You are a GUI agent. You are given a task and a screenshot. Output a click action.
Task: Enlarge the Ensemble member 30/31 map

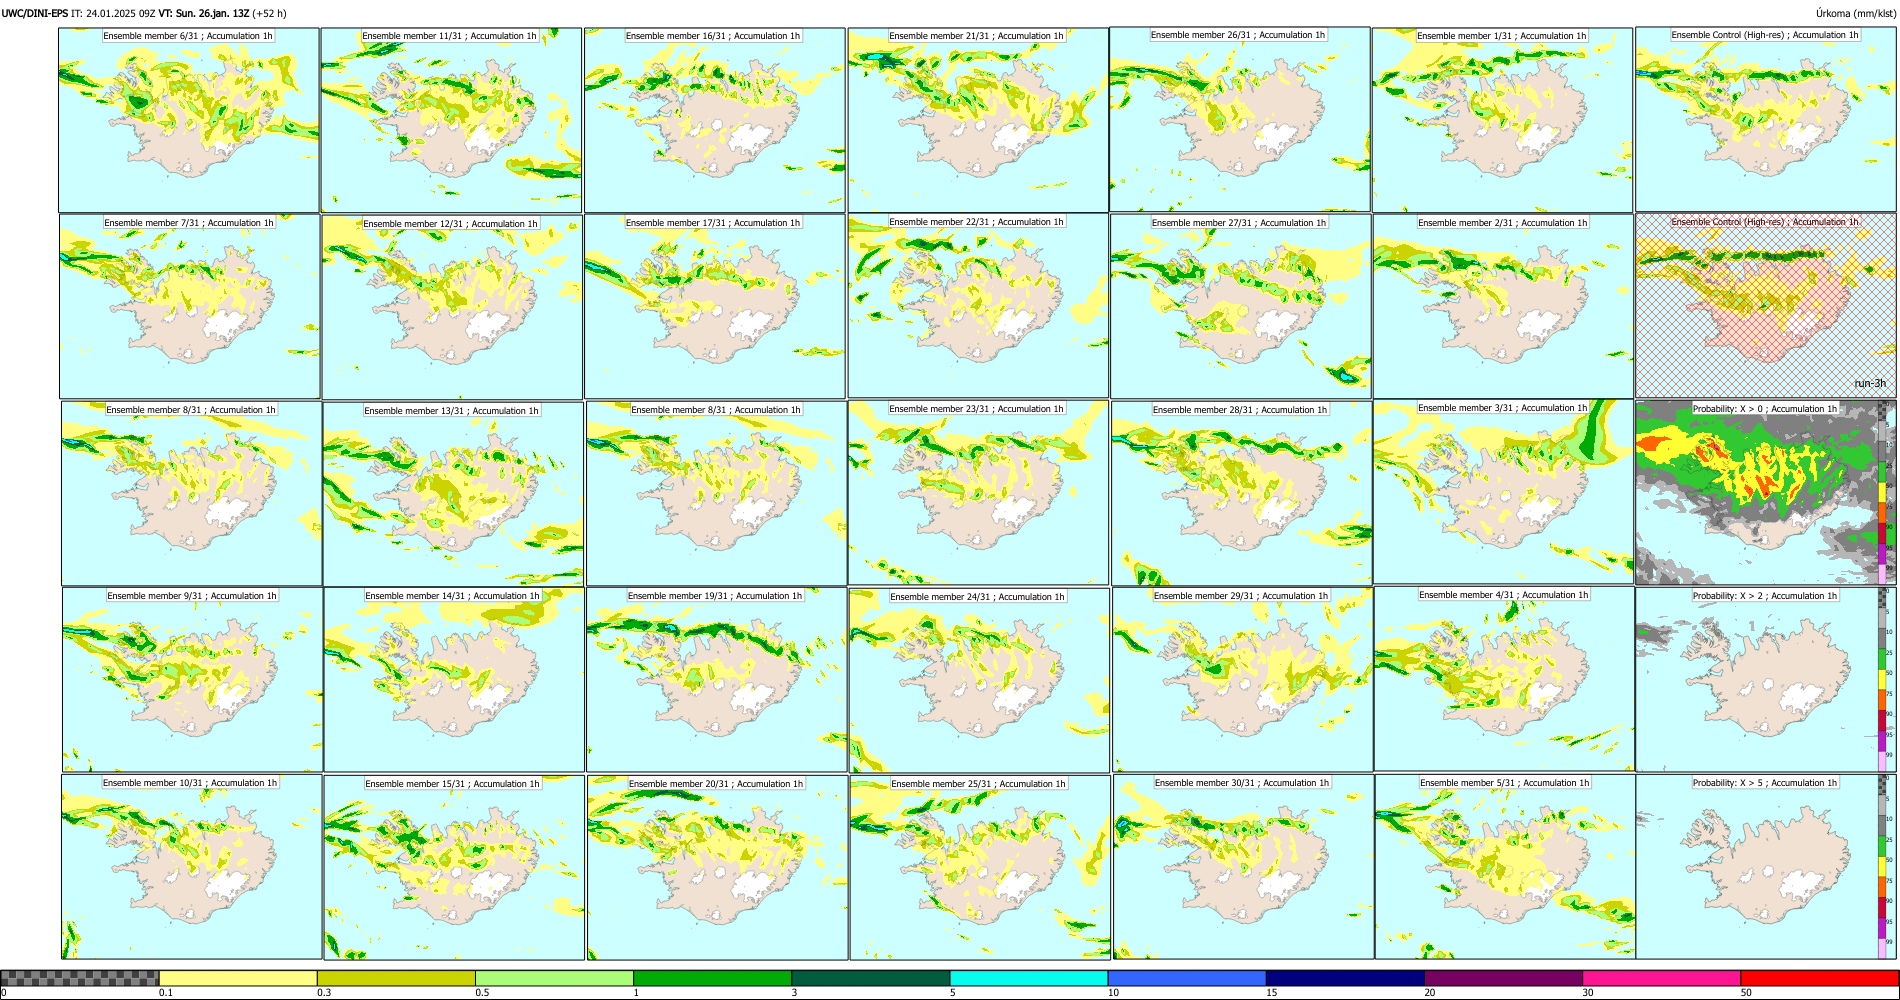click(1243, 867)
